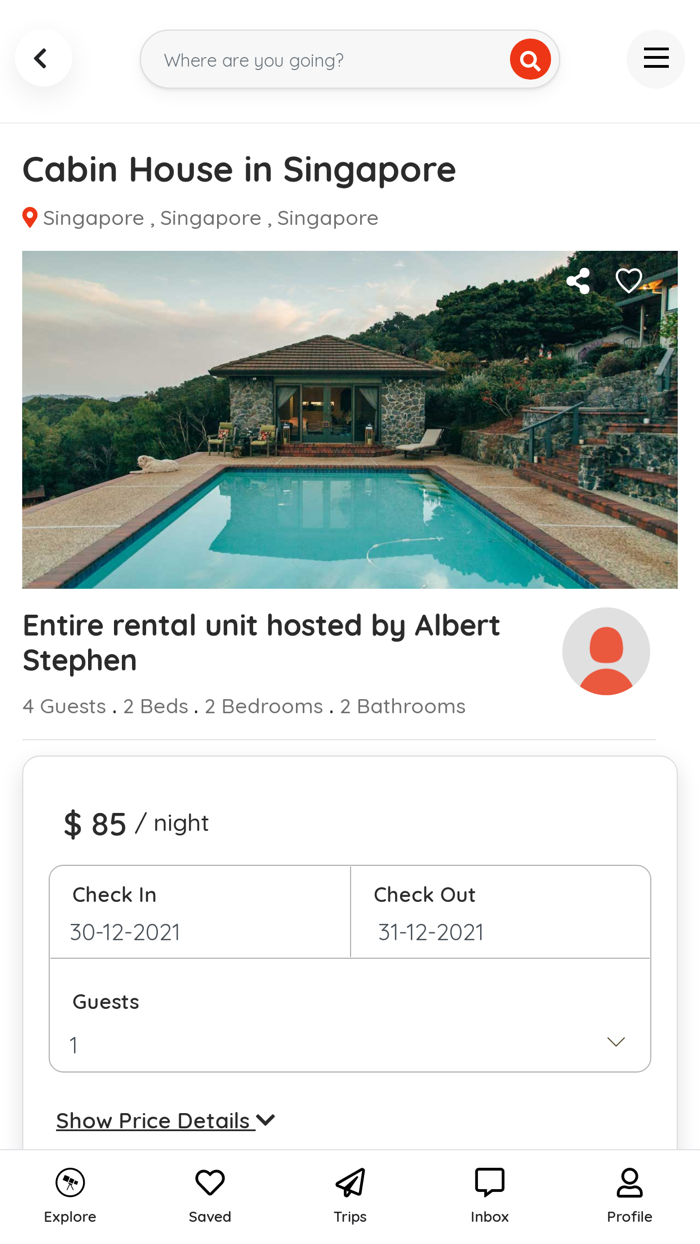Tap the heart to save the listing
The image size is (700, 1244).
coord(629,281)
